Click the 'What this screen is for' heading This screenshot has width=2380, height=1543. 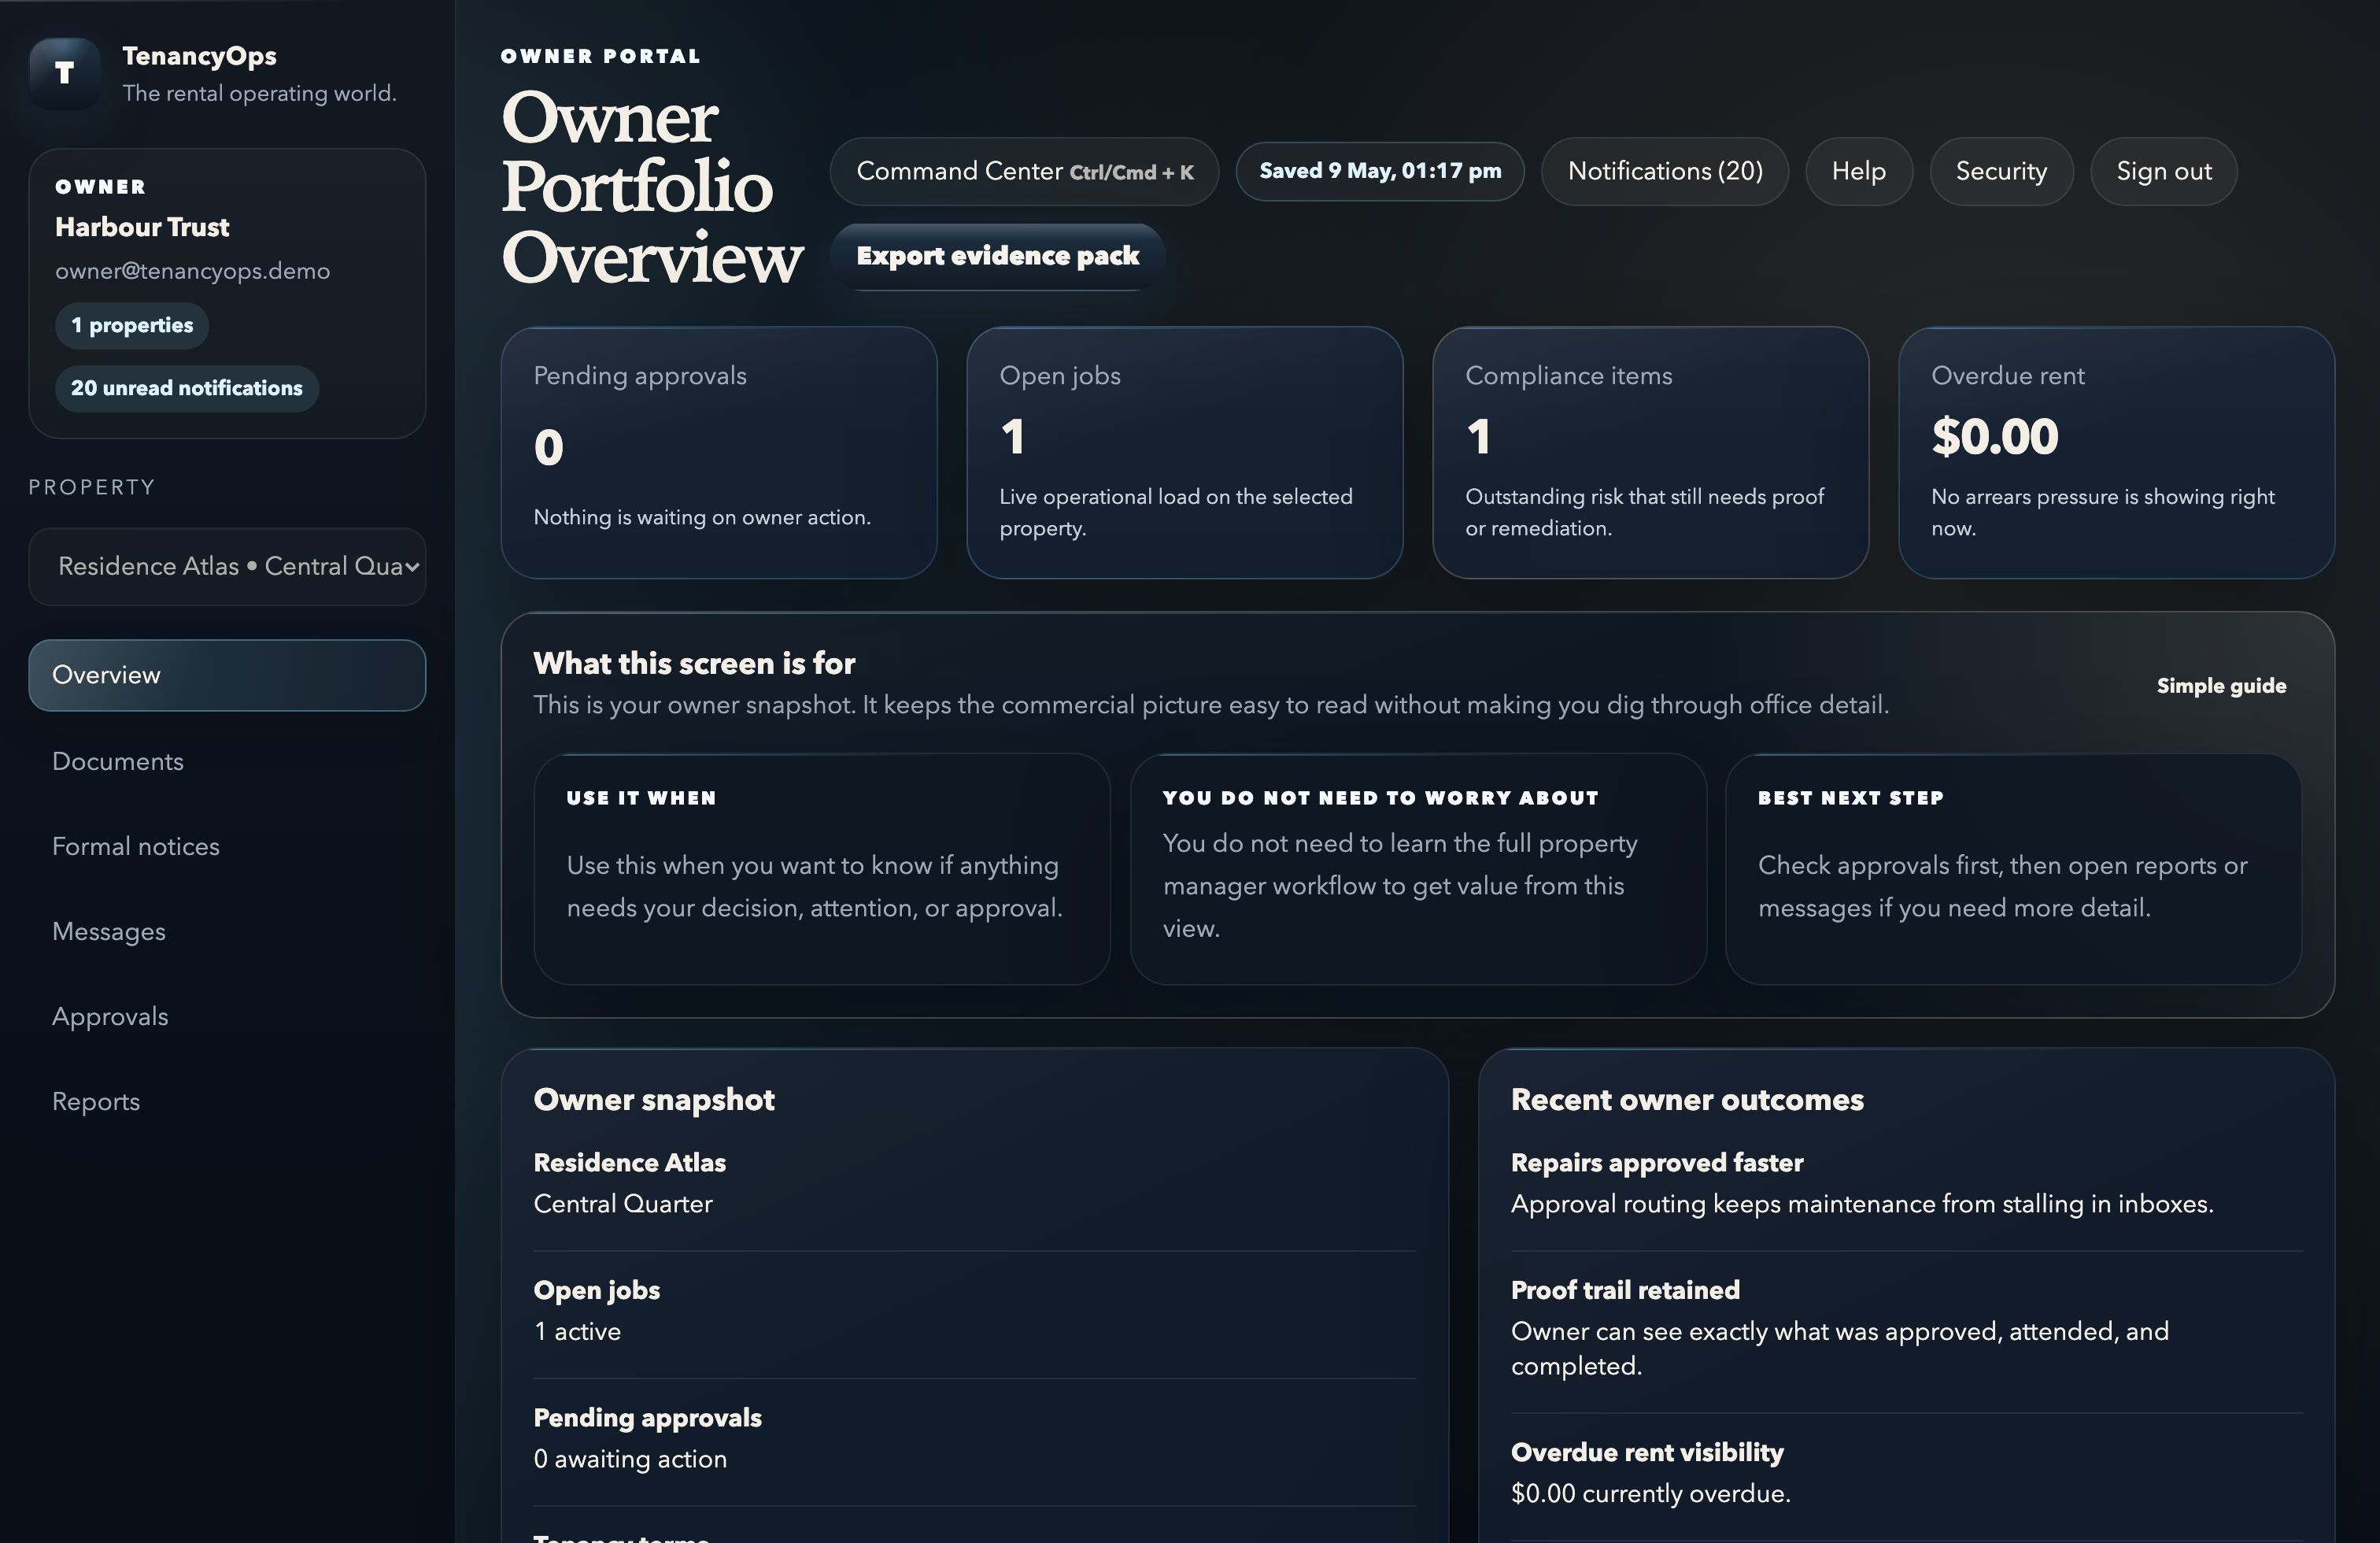tap(694, 663)
